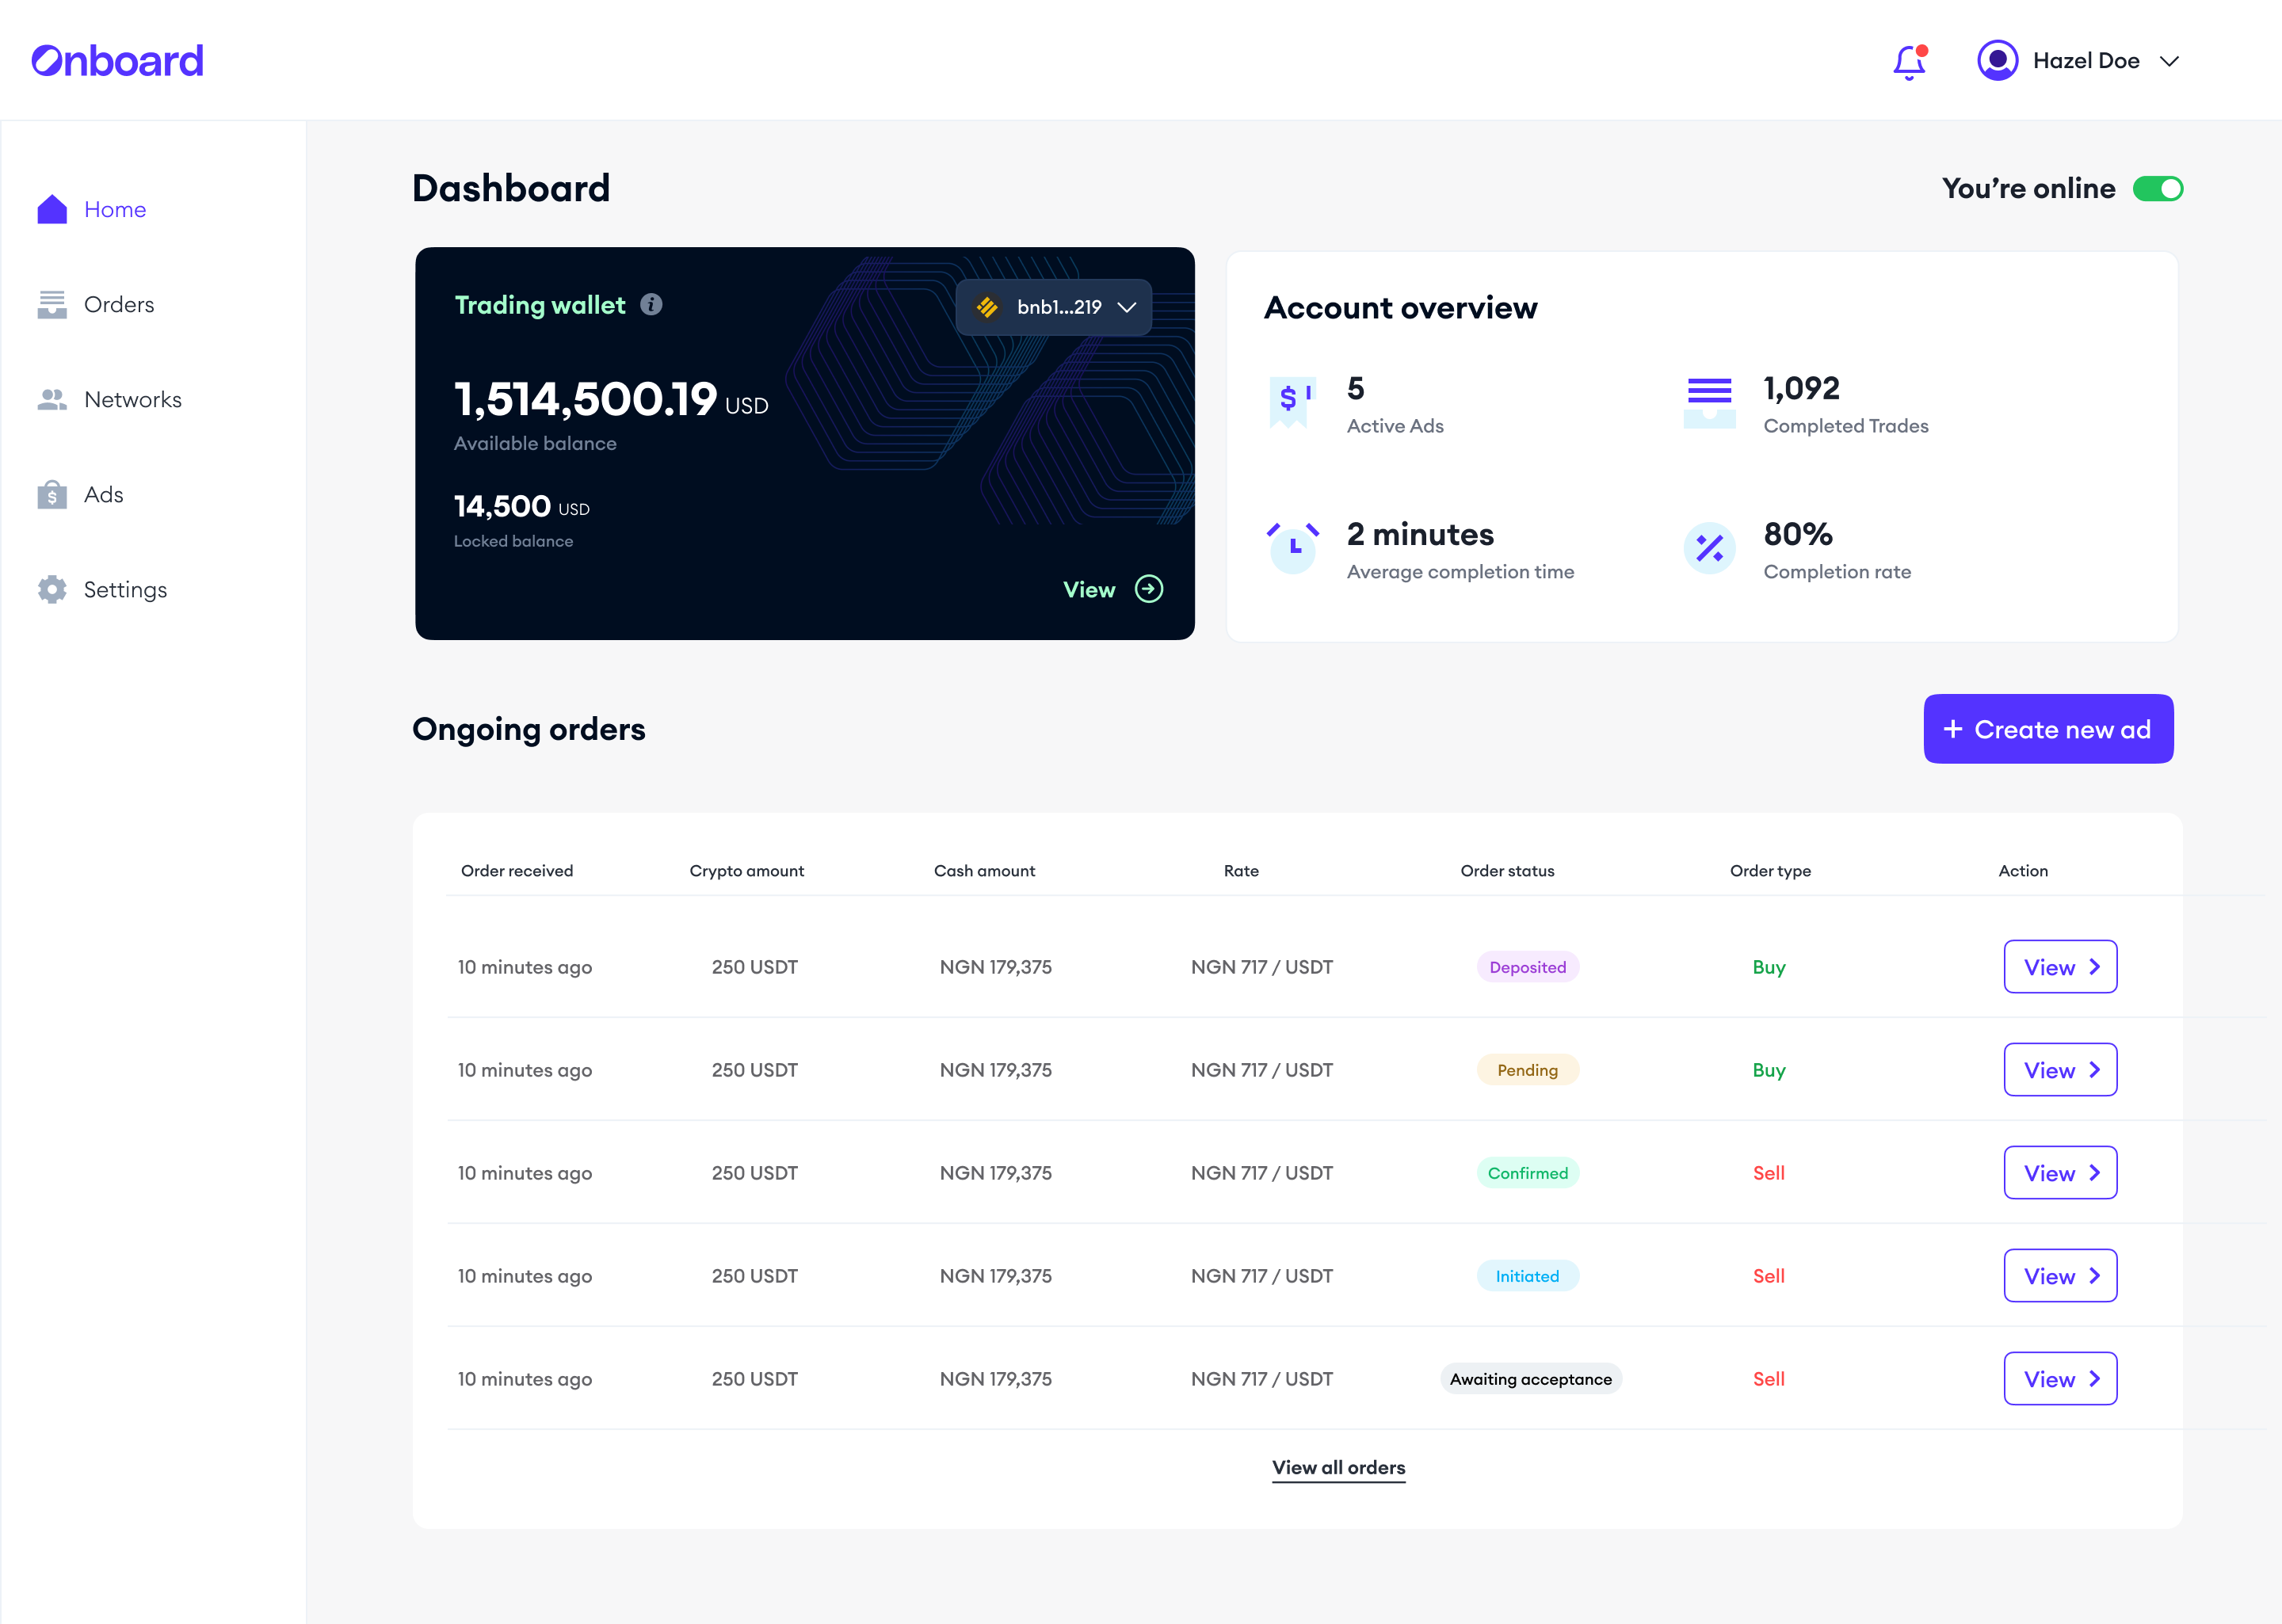The height and width of the screenshot is (1624, 2282).
Task: Click the Order status column header
Action: click(x=1507, y=870)
